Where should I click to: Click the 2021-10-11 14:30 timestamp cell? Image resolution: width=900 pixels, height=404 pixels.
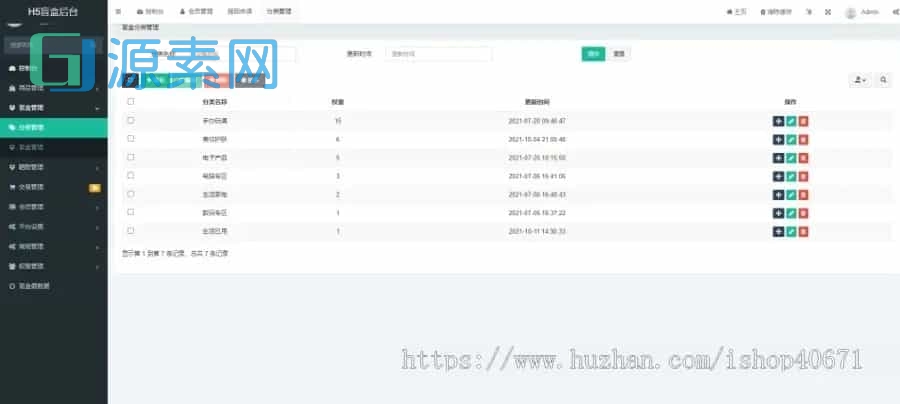pos(537,231)
